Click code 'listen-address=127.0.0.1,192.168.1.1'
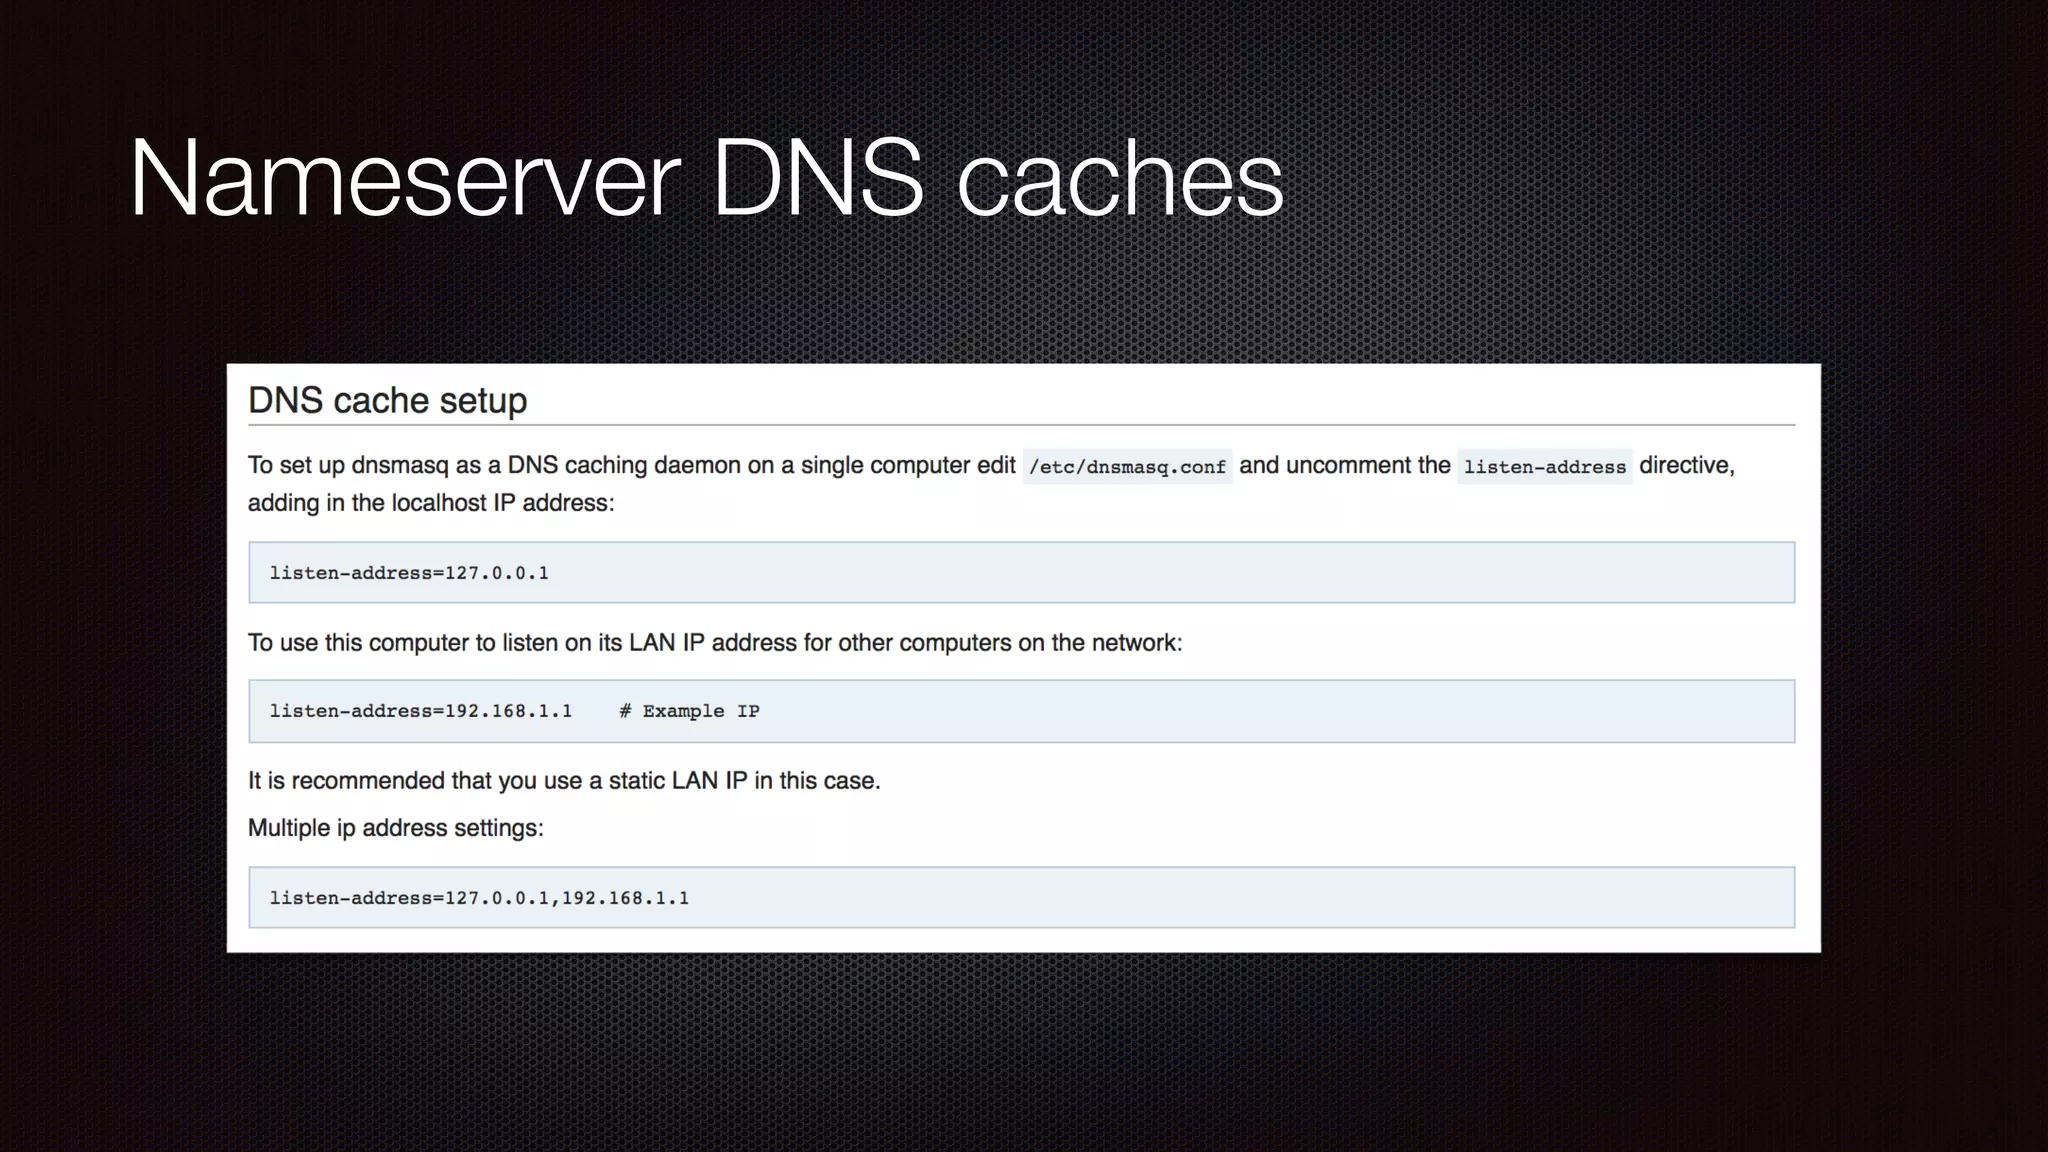This screenshot has width=2048, height=1152. [x=479, y=898]
